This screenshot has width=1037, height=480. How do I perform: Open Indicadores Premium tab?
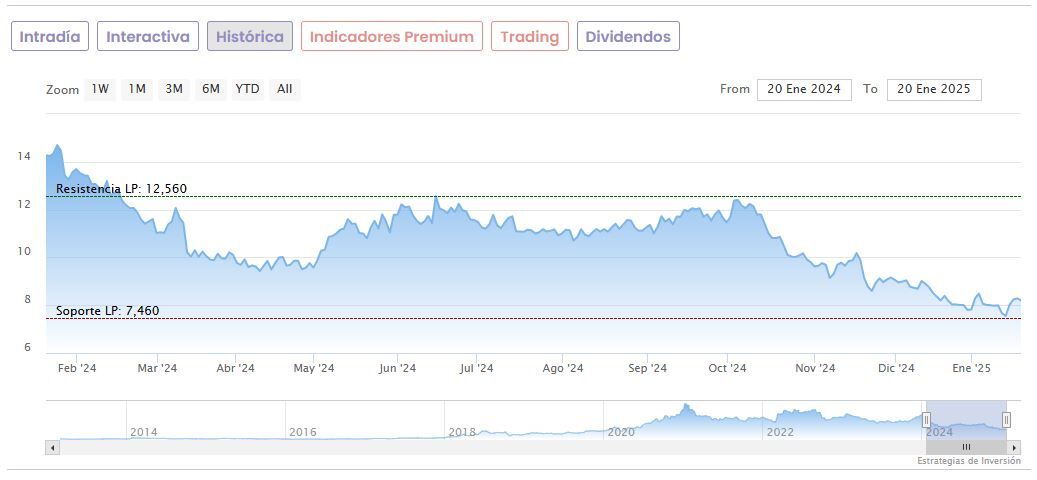[x=391, y=37]
